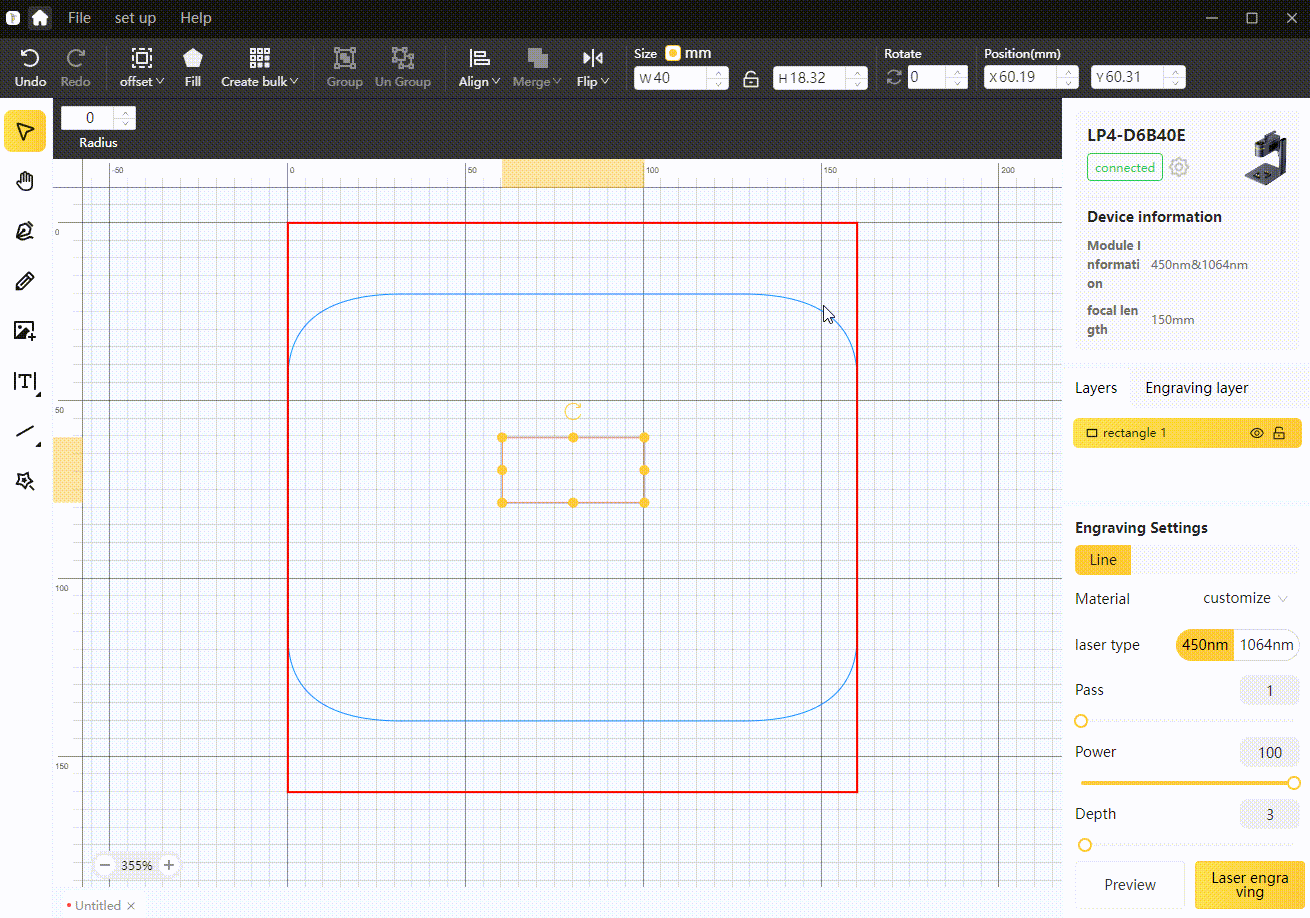Image resolution: width=1310 pixels, height=918 pixels.
Task: Open the Material customize dropdown
Action: click(1245, 598)
